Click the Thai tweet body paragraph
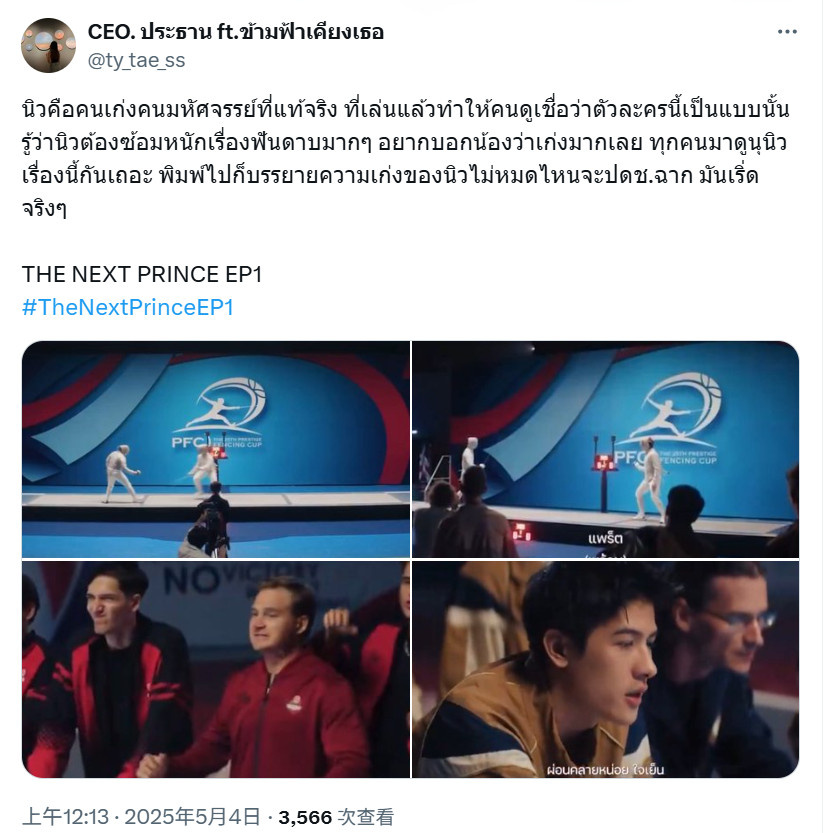Viewport: 824px width, 833px height. 405,159
